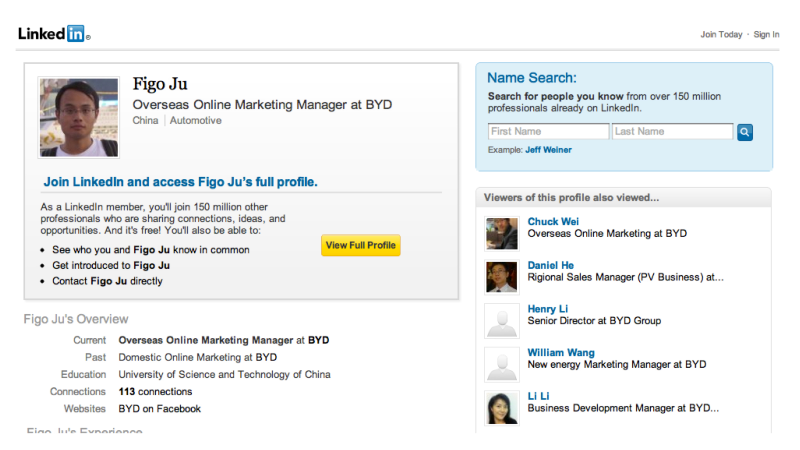Open the Chuck Wei name link
The width and height of the screenshot is (800, 450).
click(x=553, y=221)
